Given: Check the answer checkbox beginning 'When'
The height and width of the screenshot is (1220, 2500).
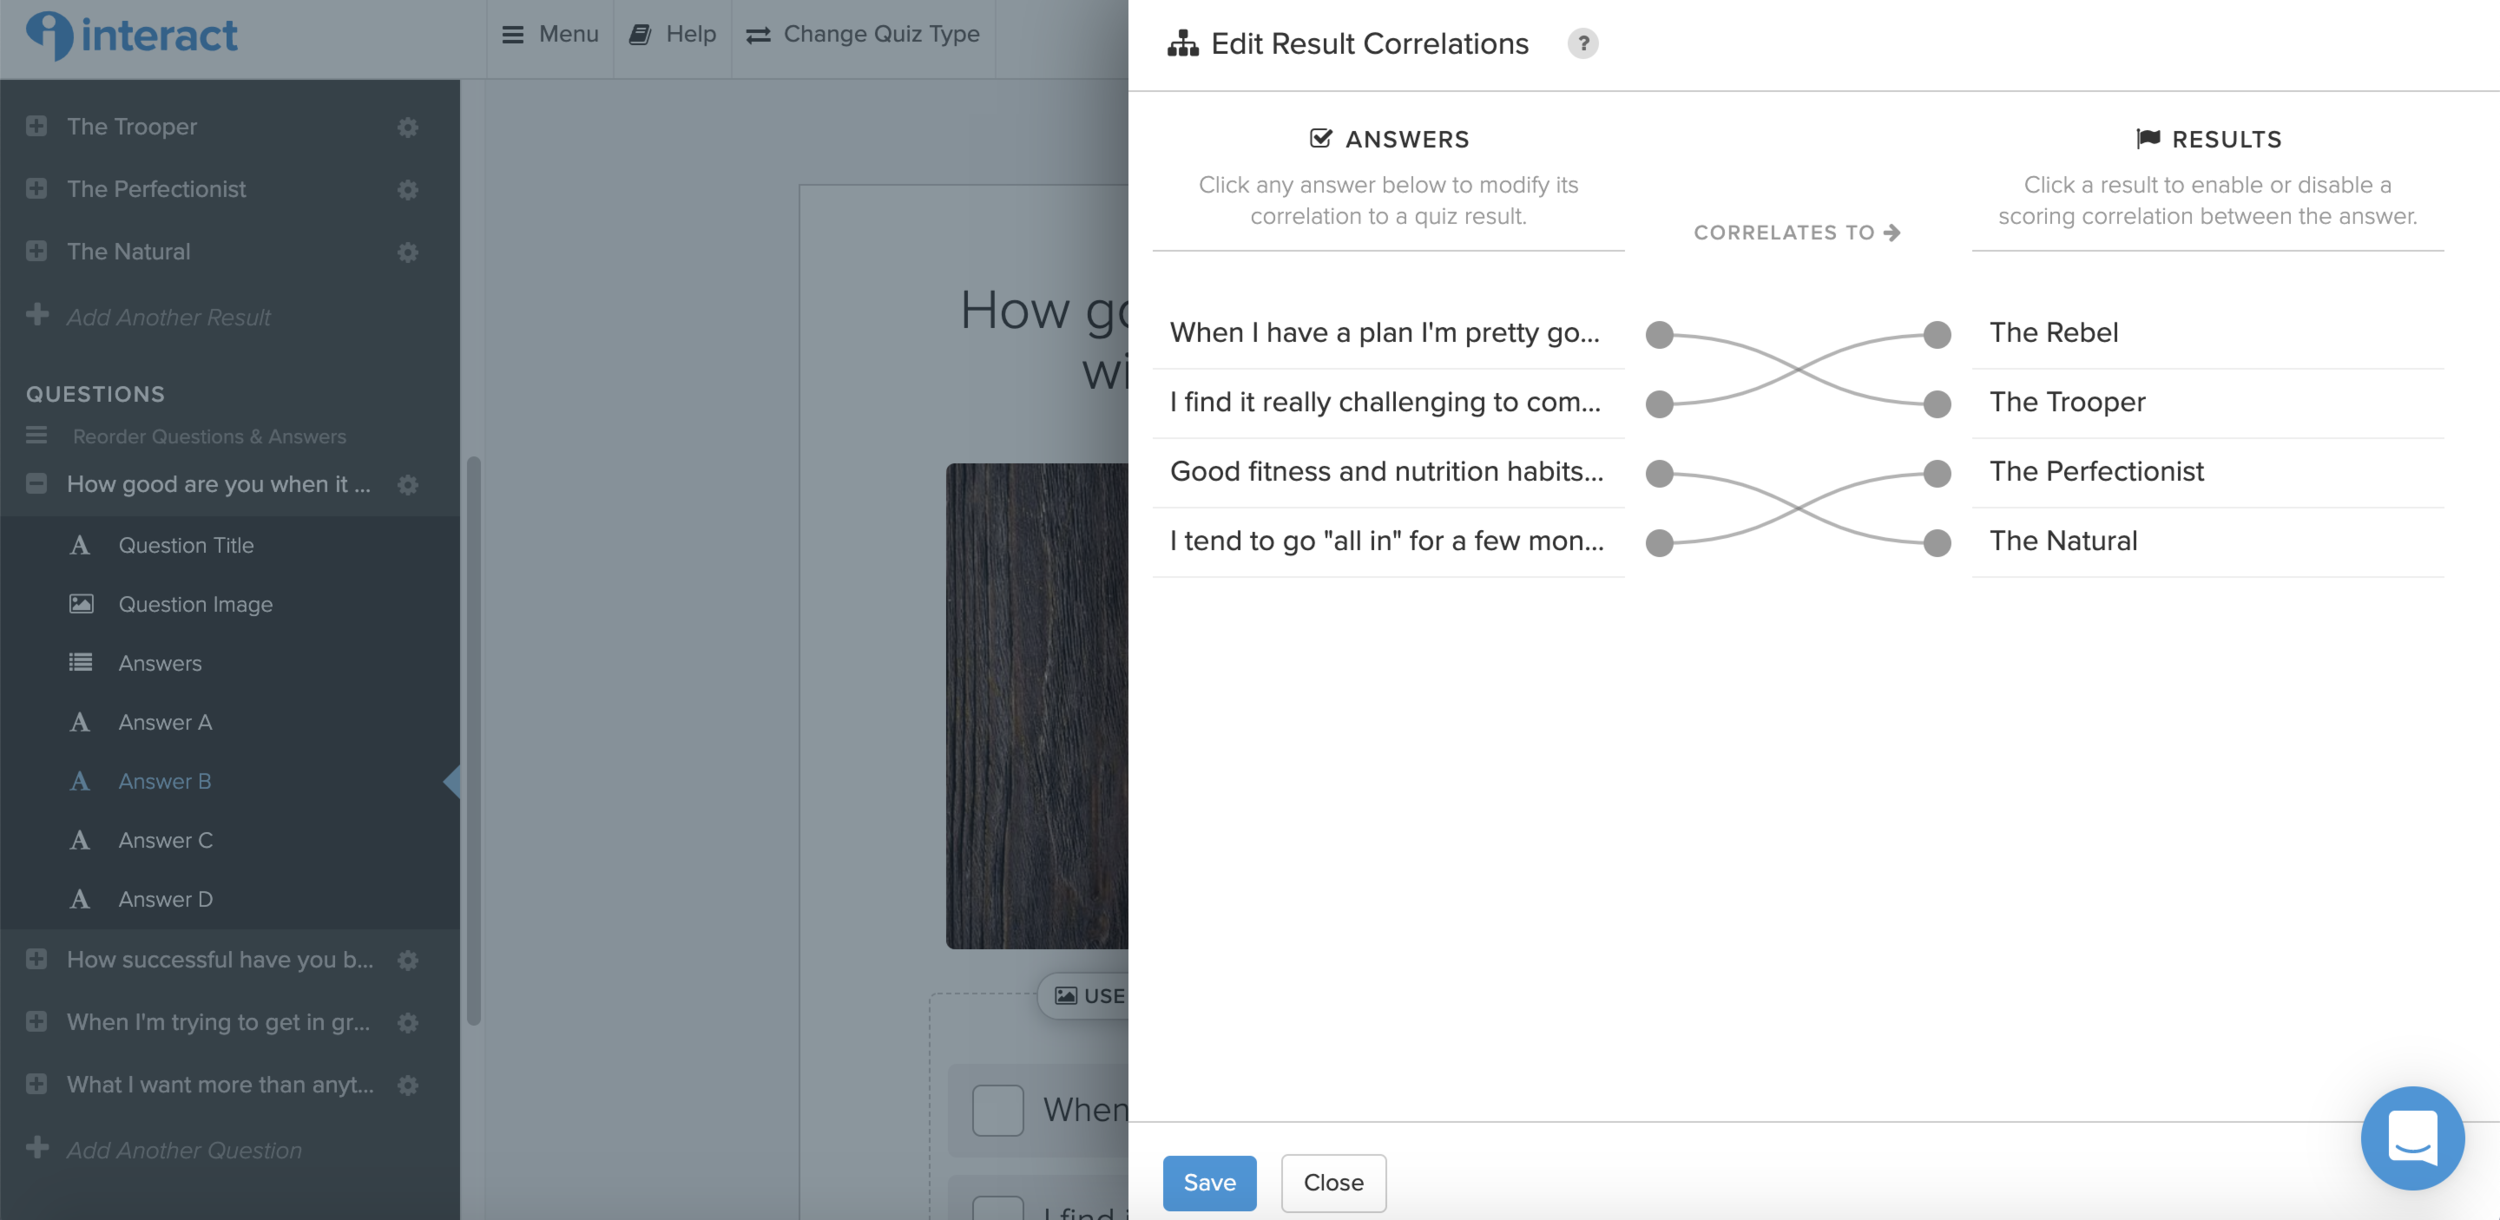Looking at the screenshot, I should pyautogui.click(x=997, y=1109).
